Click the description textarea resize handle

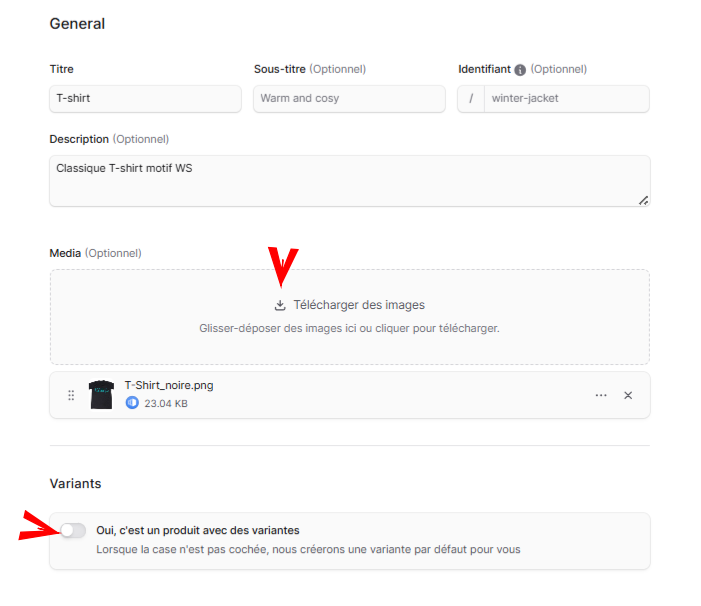point(643,201)
